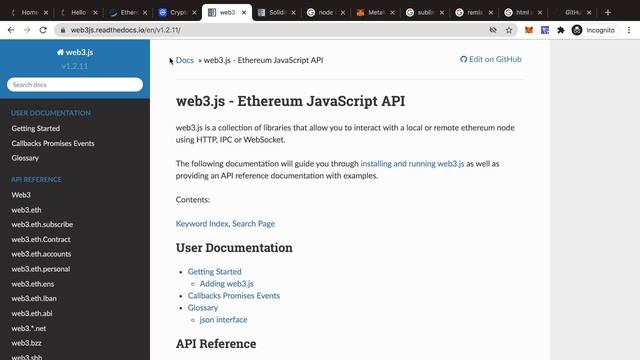Open the json interface link
The height and width of the screenshot is (360, 640).
[x=223, y=319]
